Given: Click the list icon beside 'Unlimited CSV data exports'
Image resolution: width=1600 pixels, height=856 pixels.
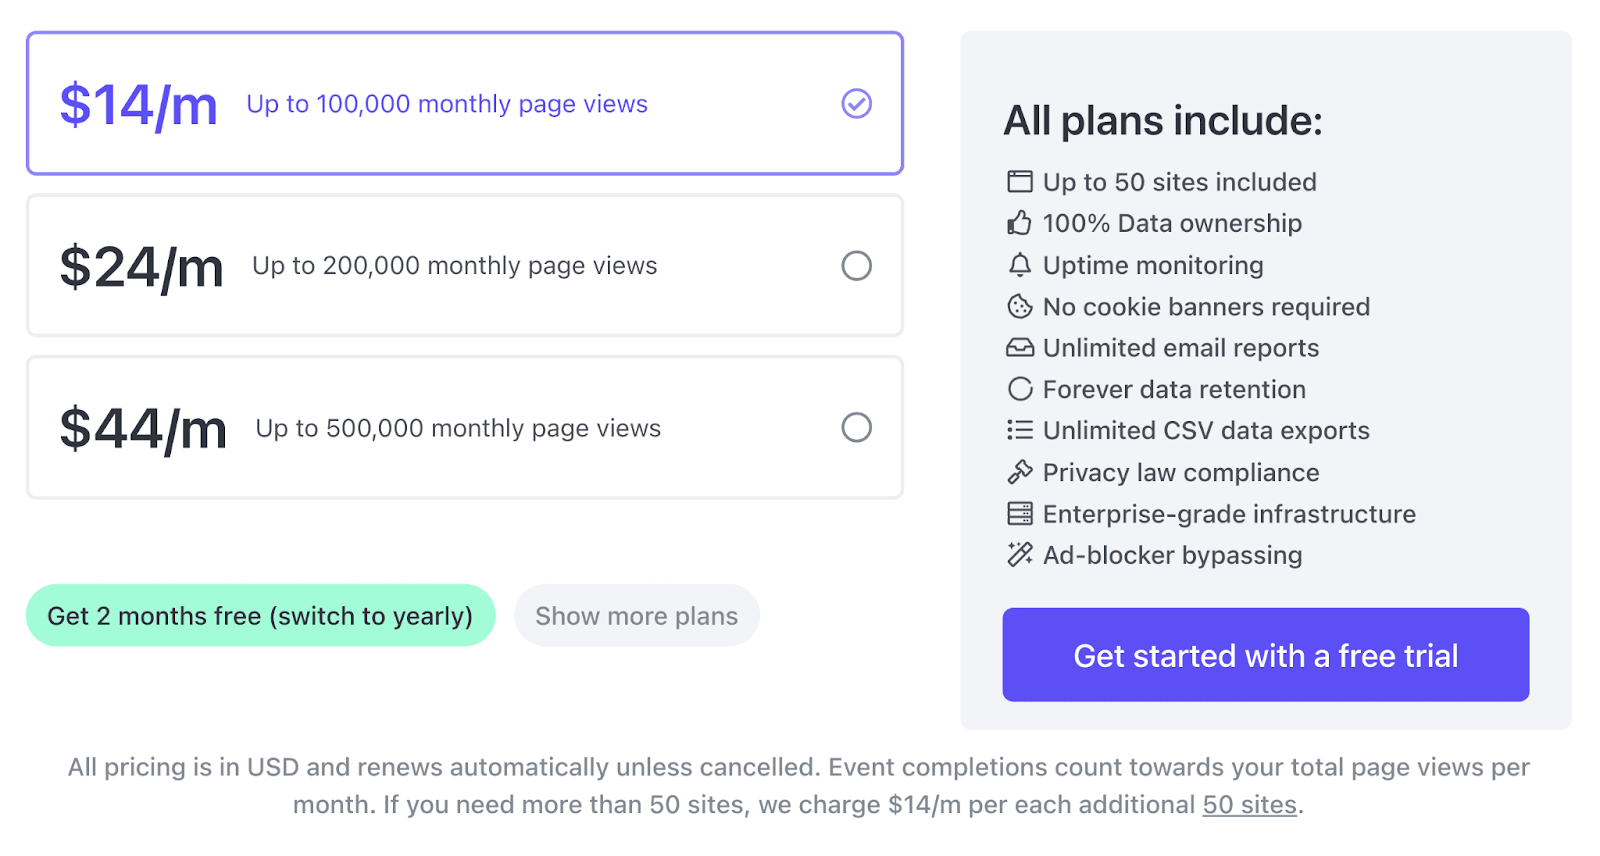Looking at the screenshot, I should point(1019,430).
